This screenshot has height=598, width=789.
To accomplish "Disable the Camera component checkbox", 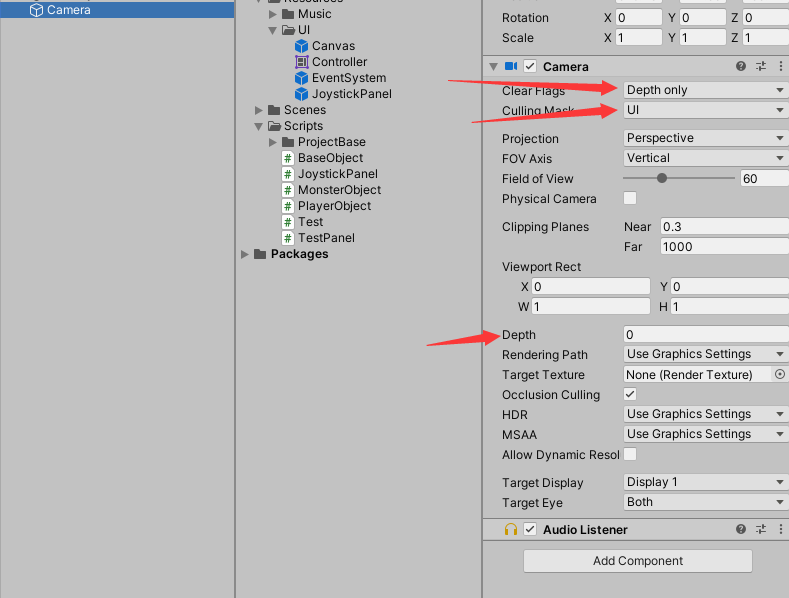I will pyautogui.click(x=530, y=66).
